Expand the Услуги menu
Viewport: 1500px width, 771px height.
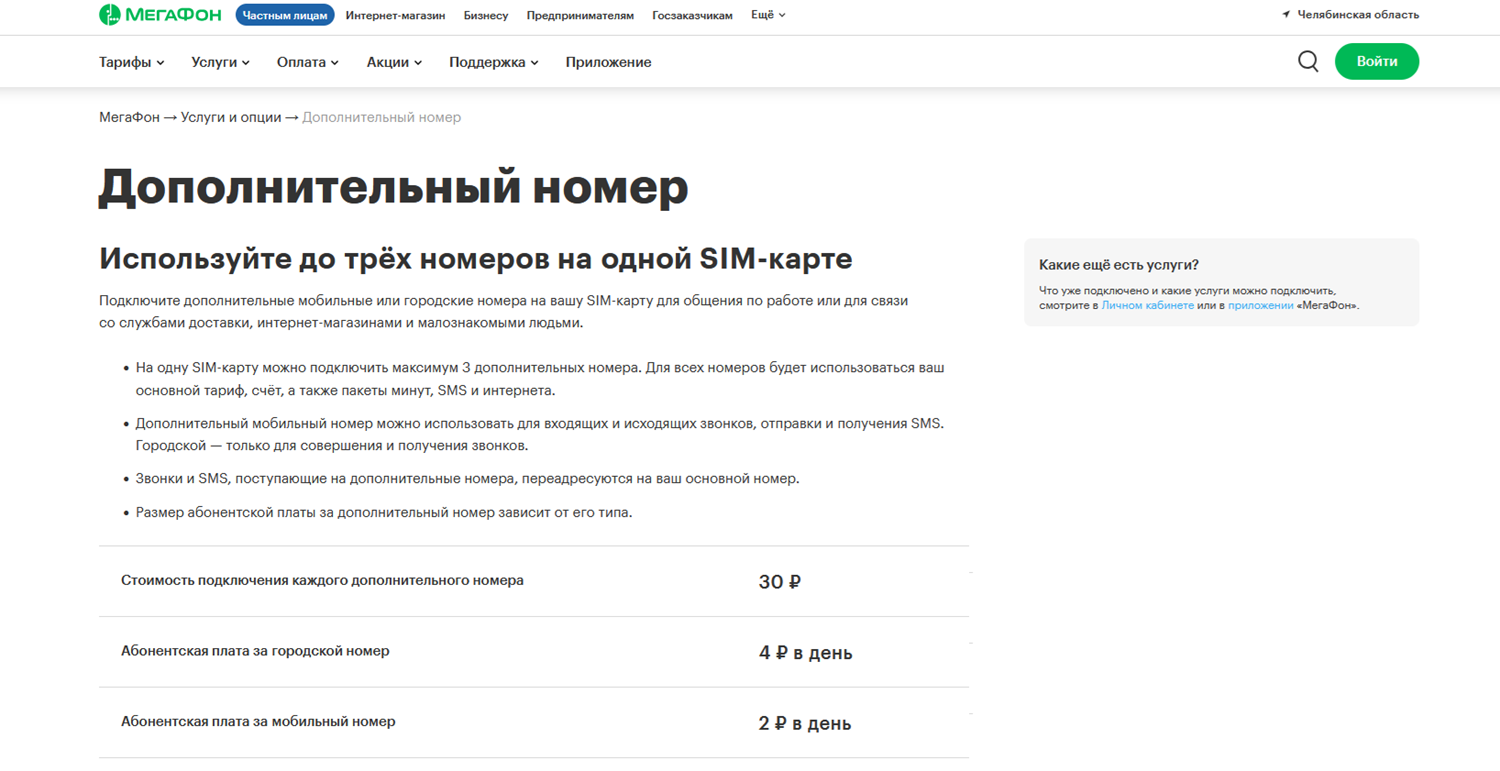coord(221,62)
